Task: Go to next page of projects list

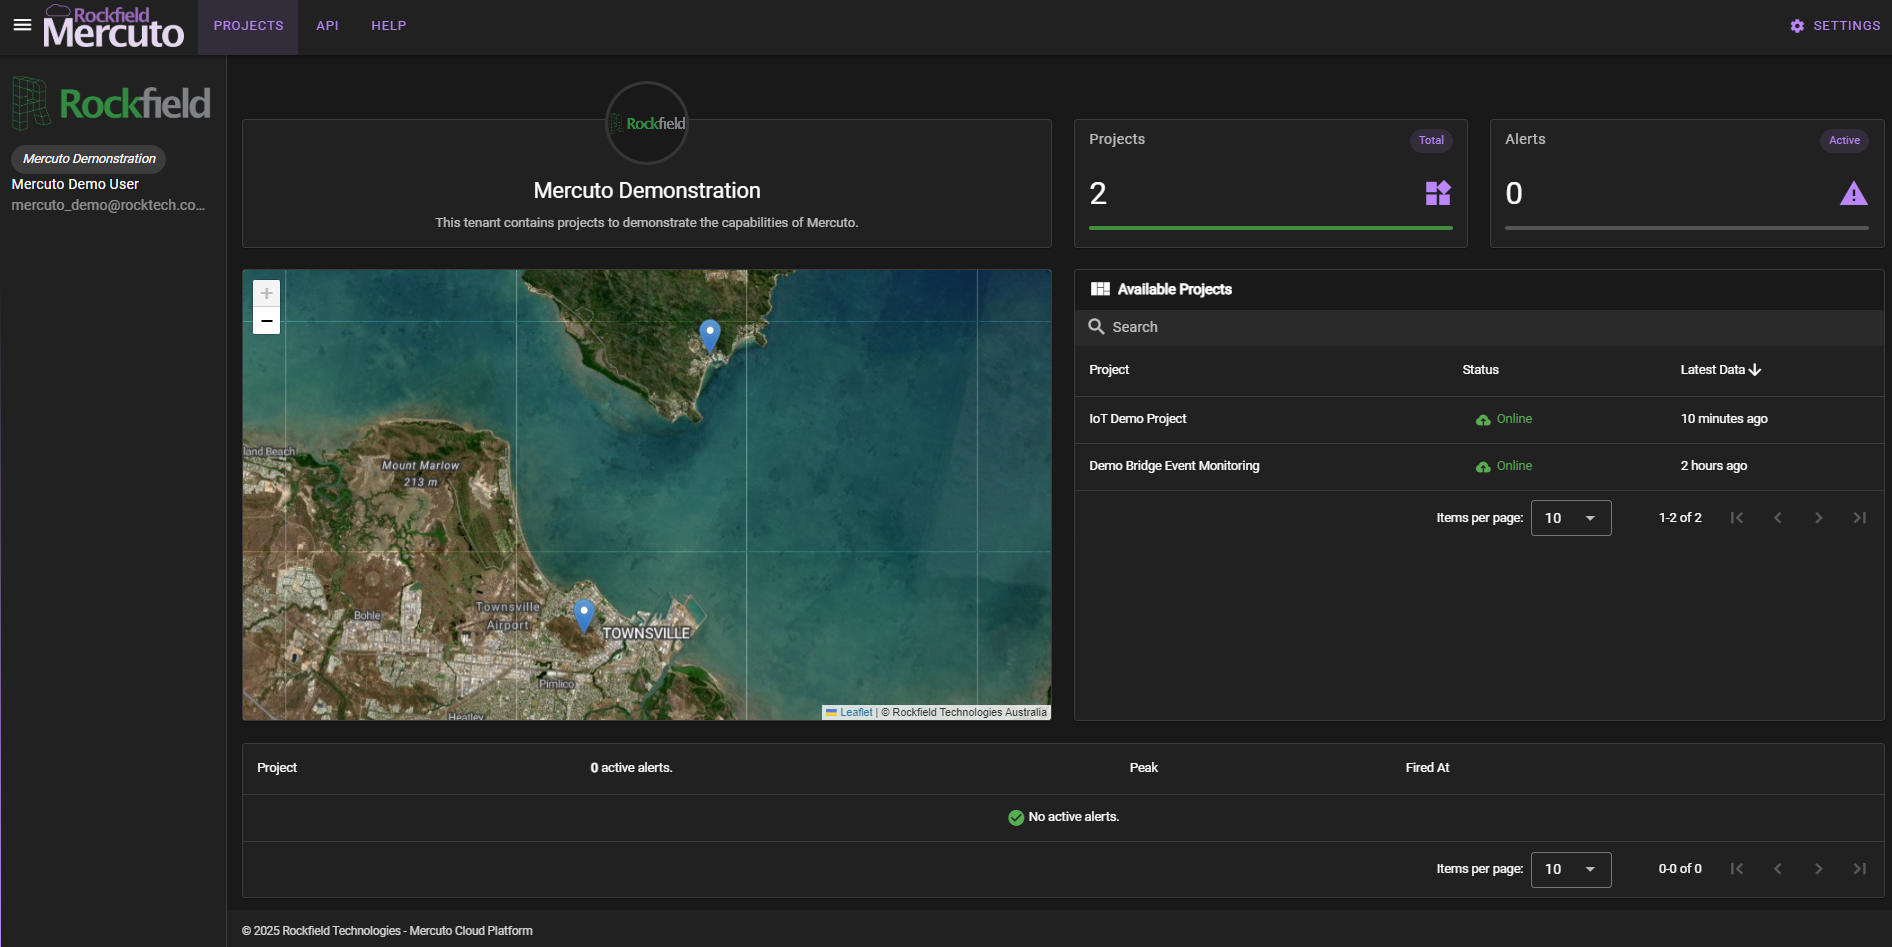Action: pyautogui.click(x=1819, y=518)
